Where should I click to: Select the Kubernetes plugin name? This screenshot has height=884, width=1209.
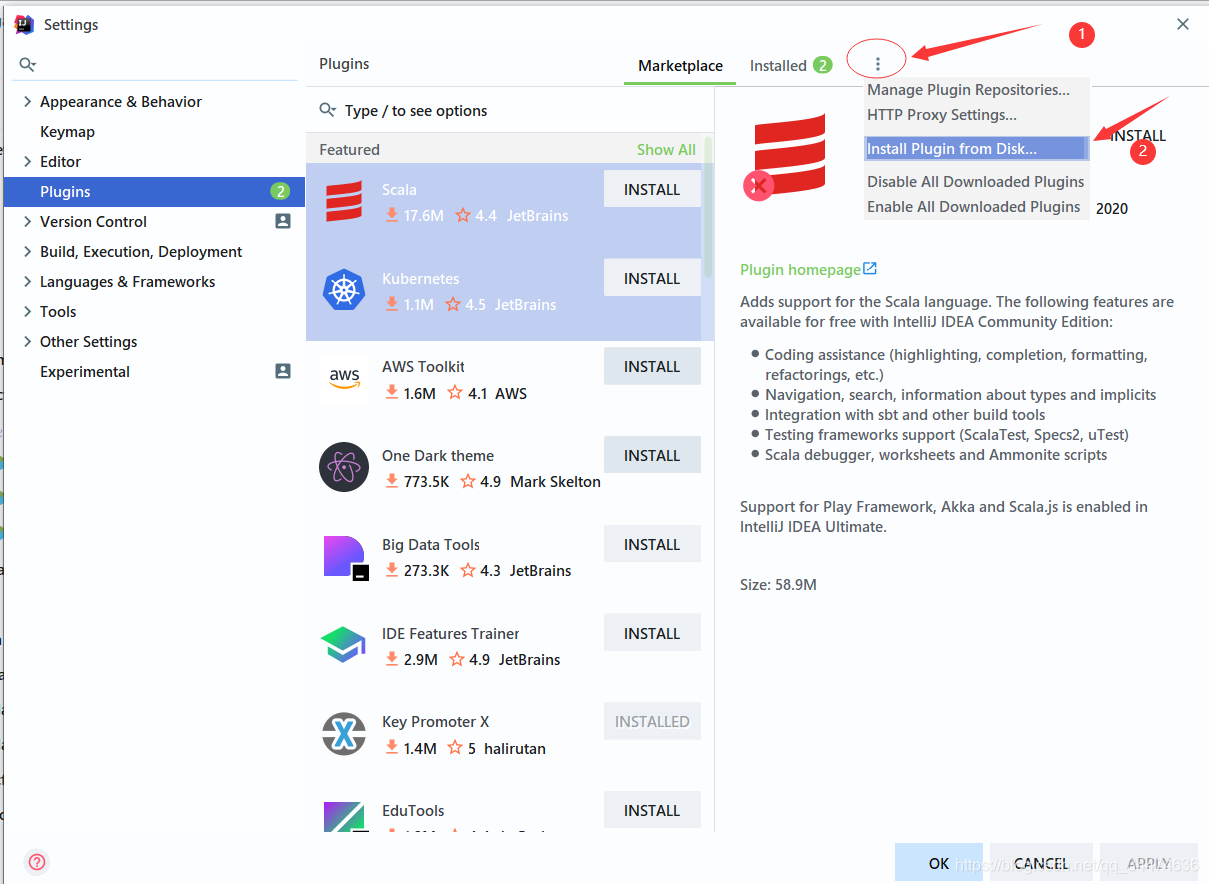[420, 278]
